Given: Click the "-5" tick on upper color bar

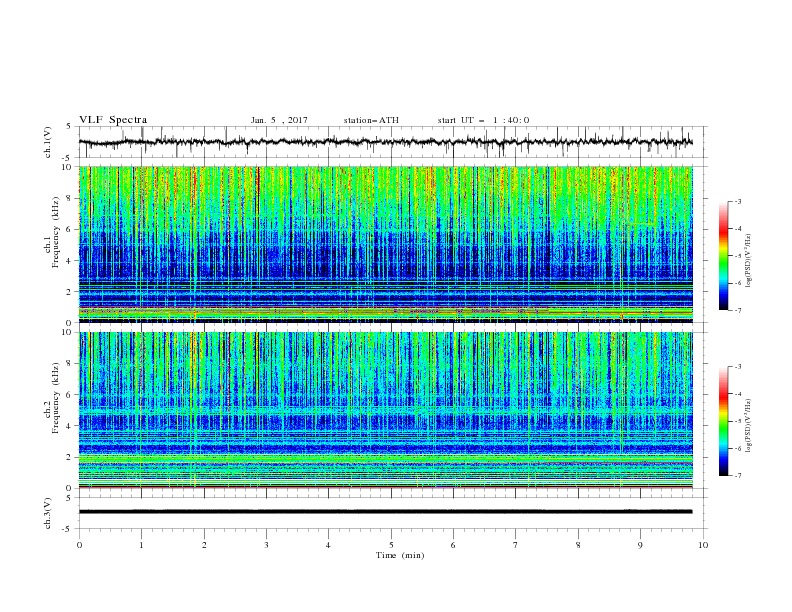Looking at the screenshot, I should (x=737, y=256).
